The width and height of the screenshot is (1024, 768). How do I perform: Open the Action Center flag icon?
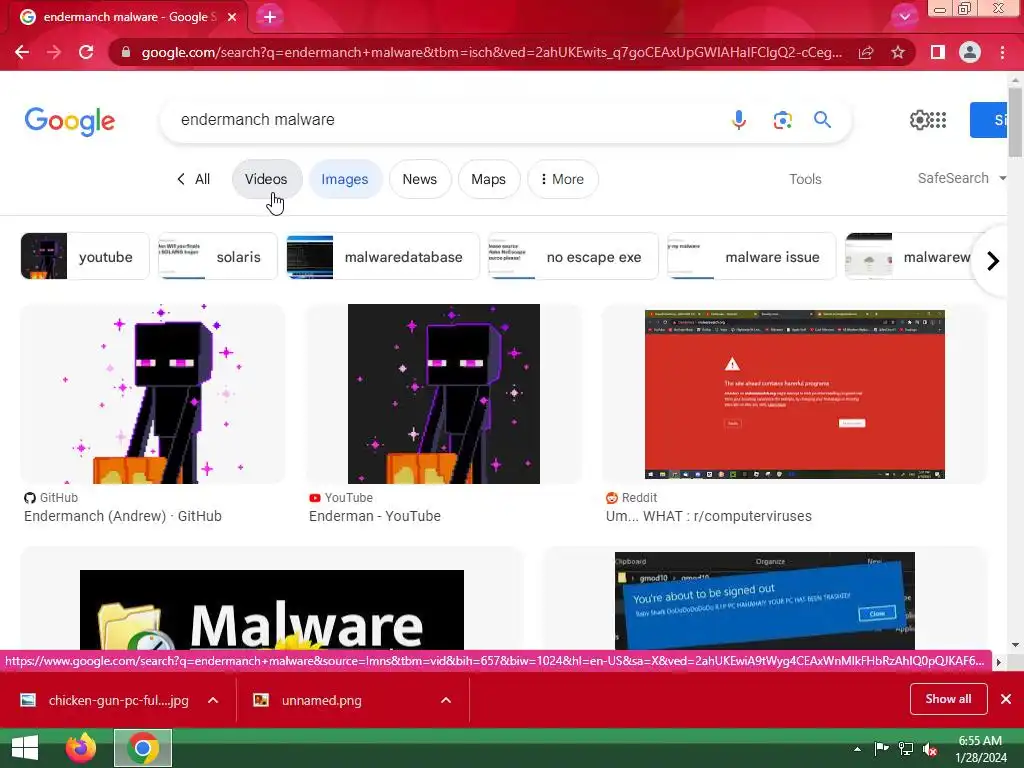[881, 749]
